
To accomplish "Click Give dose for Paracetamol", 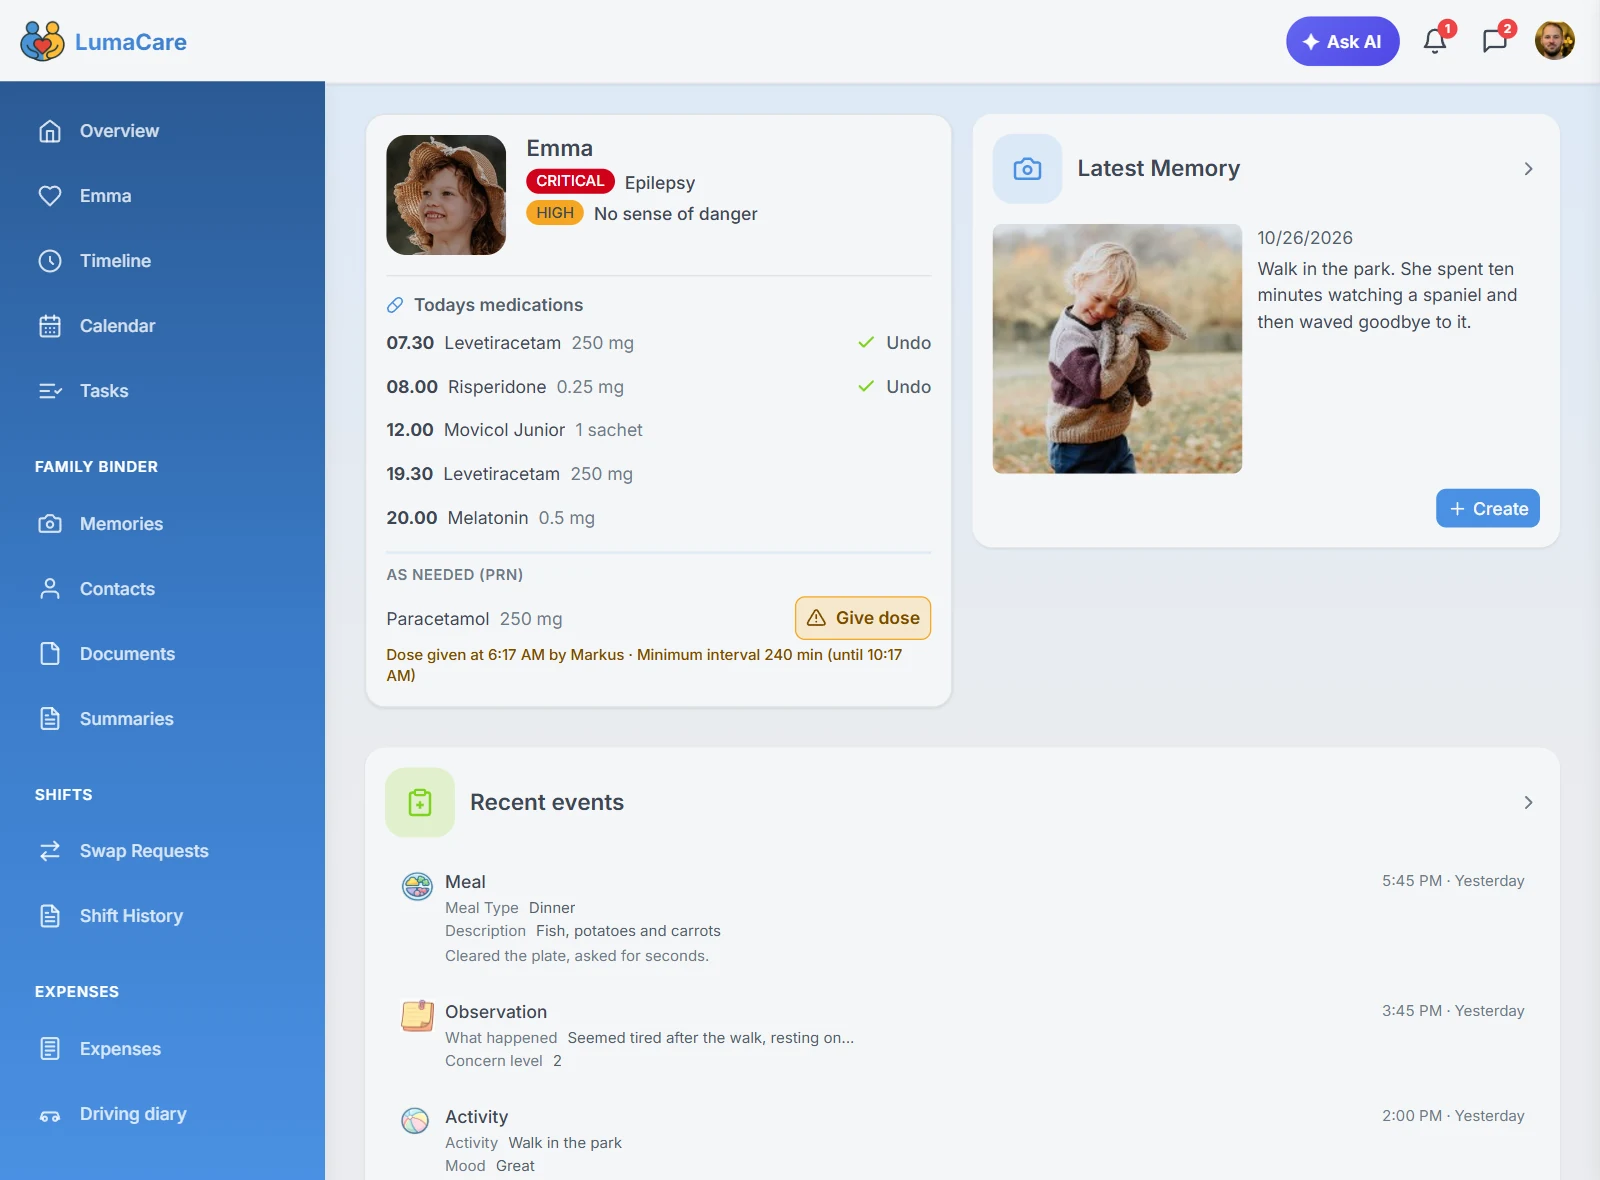I will [863, 618].
